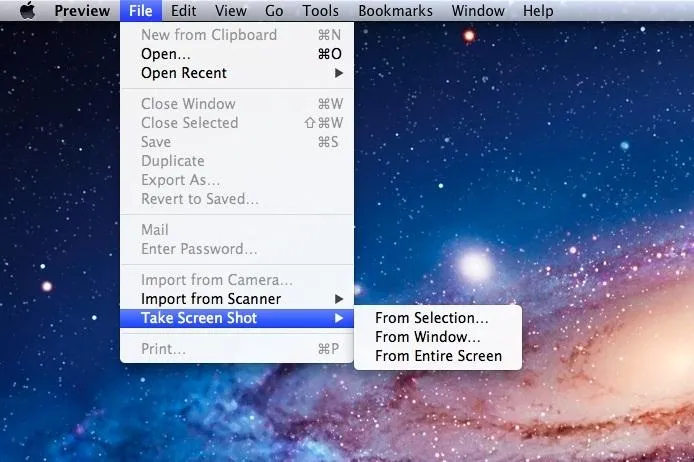Click the Take Screen Shot menu item
The width and height of the screenshot is (694, 462).
pyautogui.click(x=237, y=318)
